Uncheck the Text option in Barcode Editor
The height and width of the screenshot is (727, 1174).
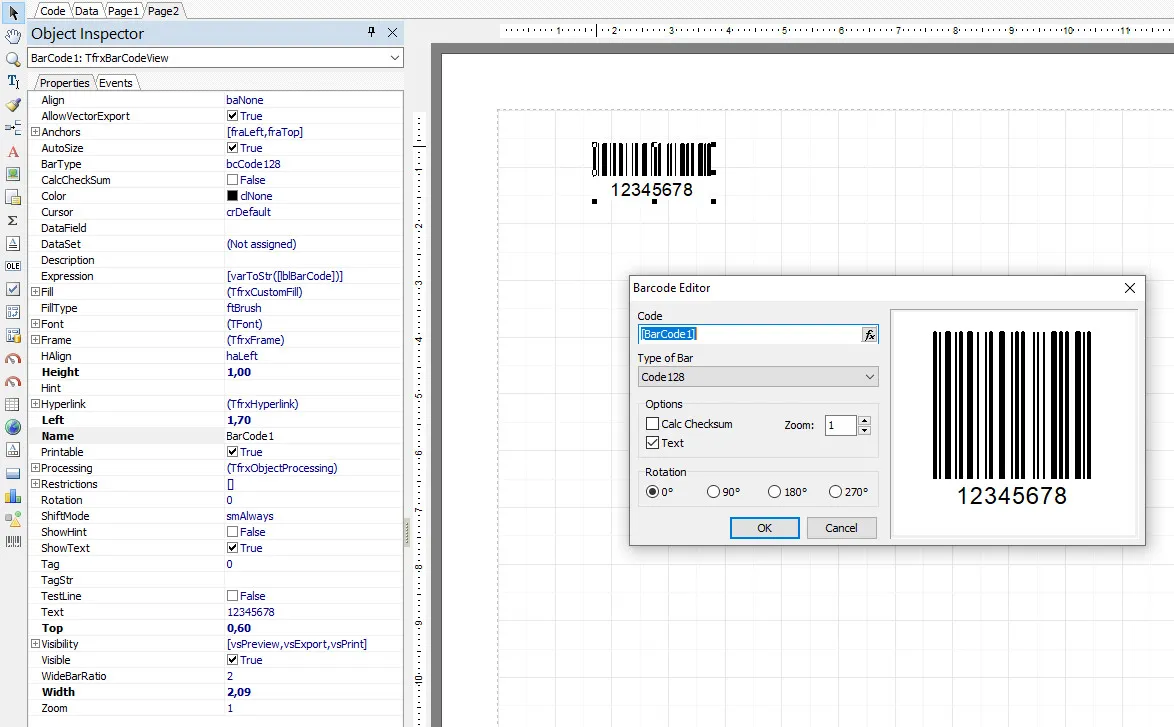coord(653,443)
